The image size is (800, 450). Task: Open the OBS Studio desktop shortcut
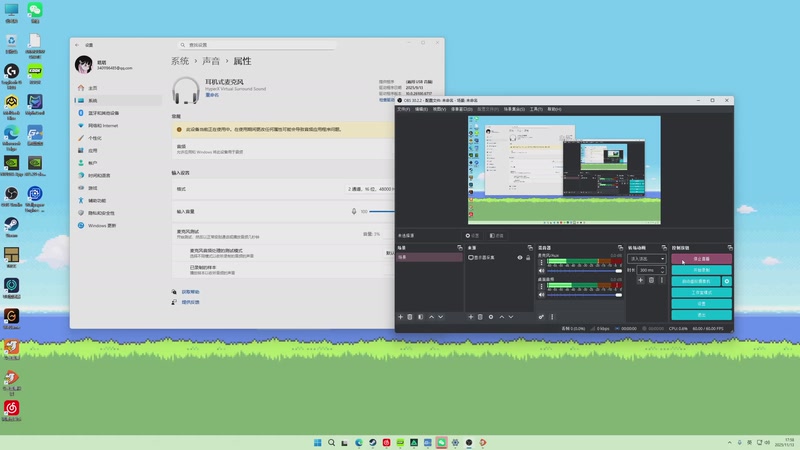pyautogui.click(x=11, y=196)
